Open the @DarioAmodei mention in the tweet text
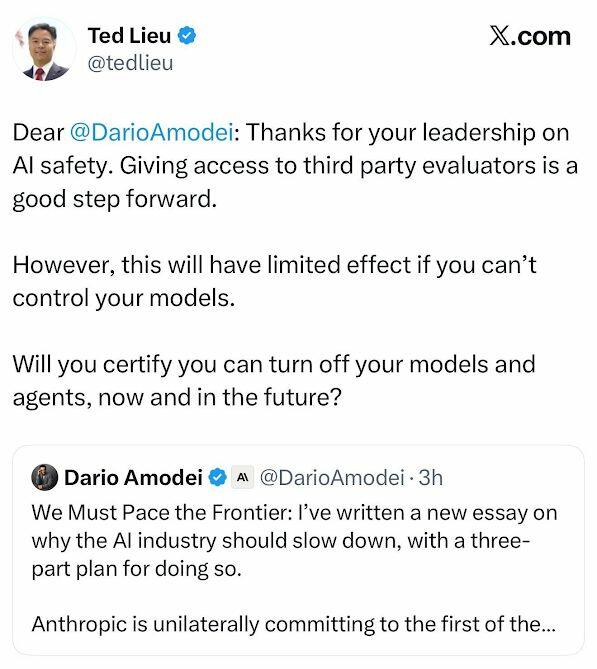 click(151, 132)
